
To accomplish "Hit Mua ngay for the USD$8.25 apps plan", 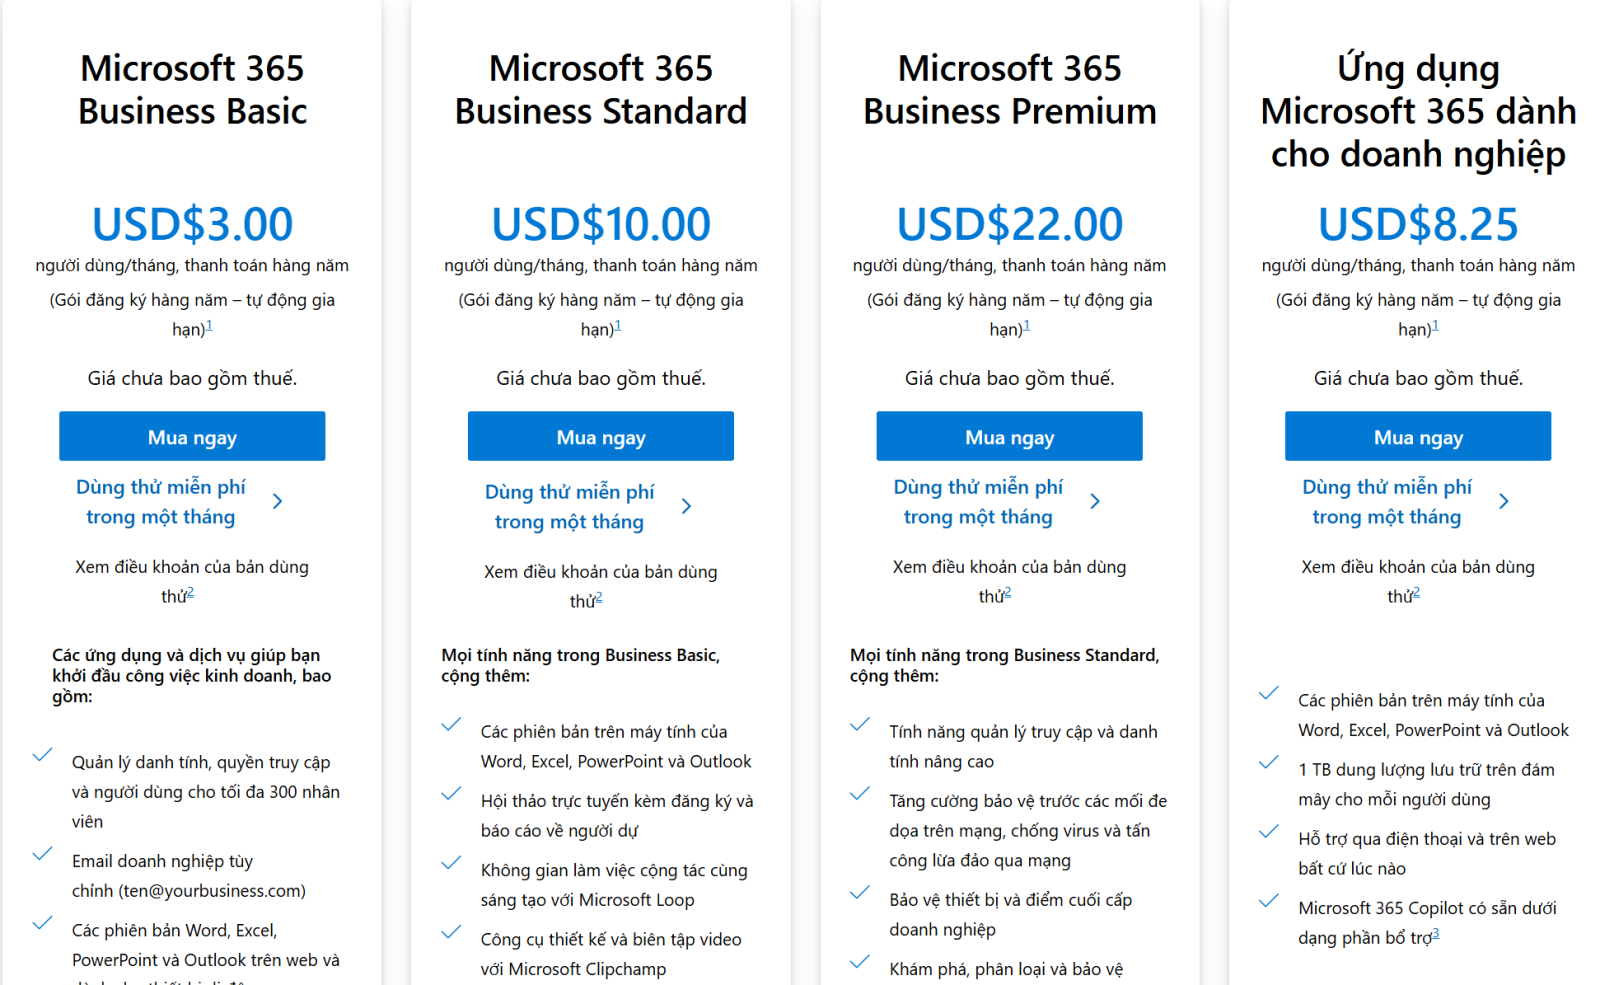I will [1418, 437].
